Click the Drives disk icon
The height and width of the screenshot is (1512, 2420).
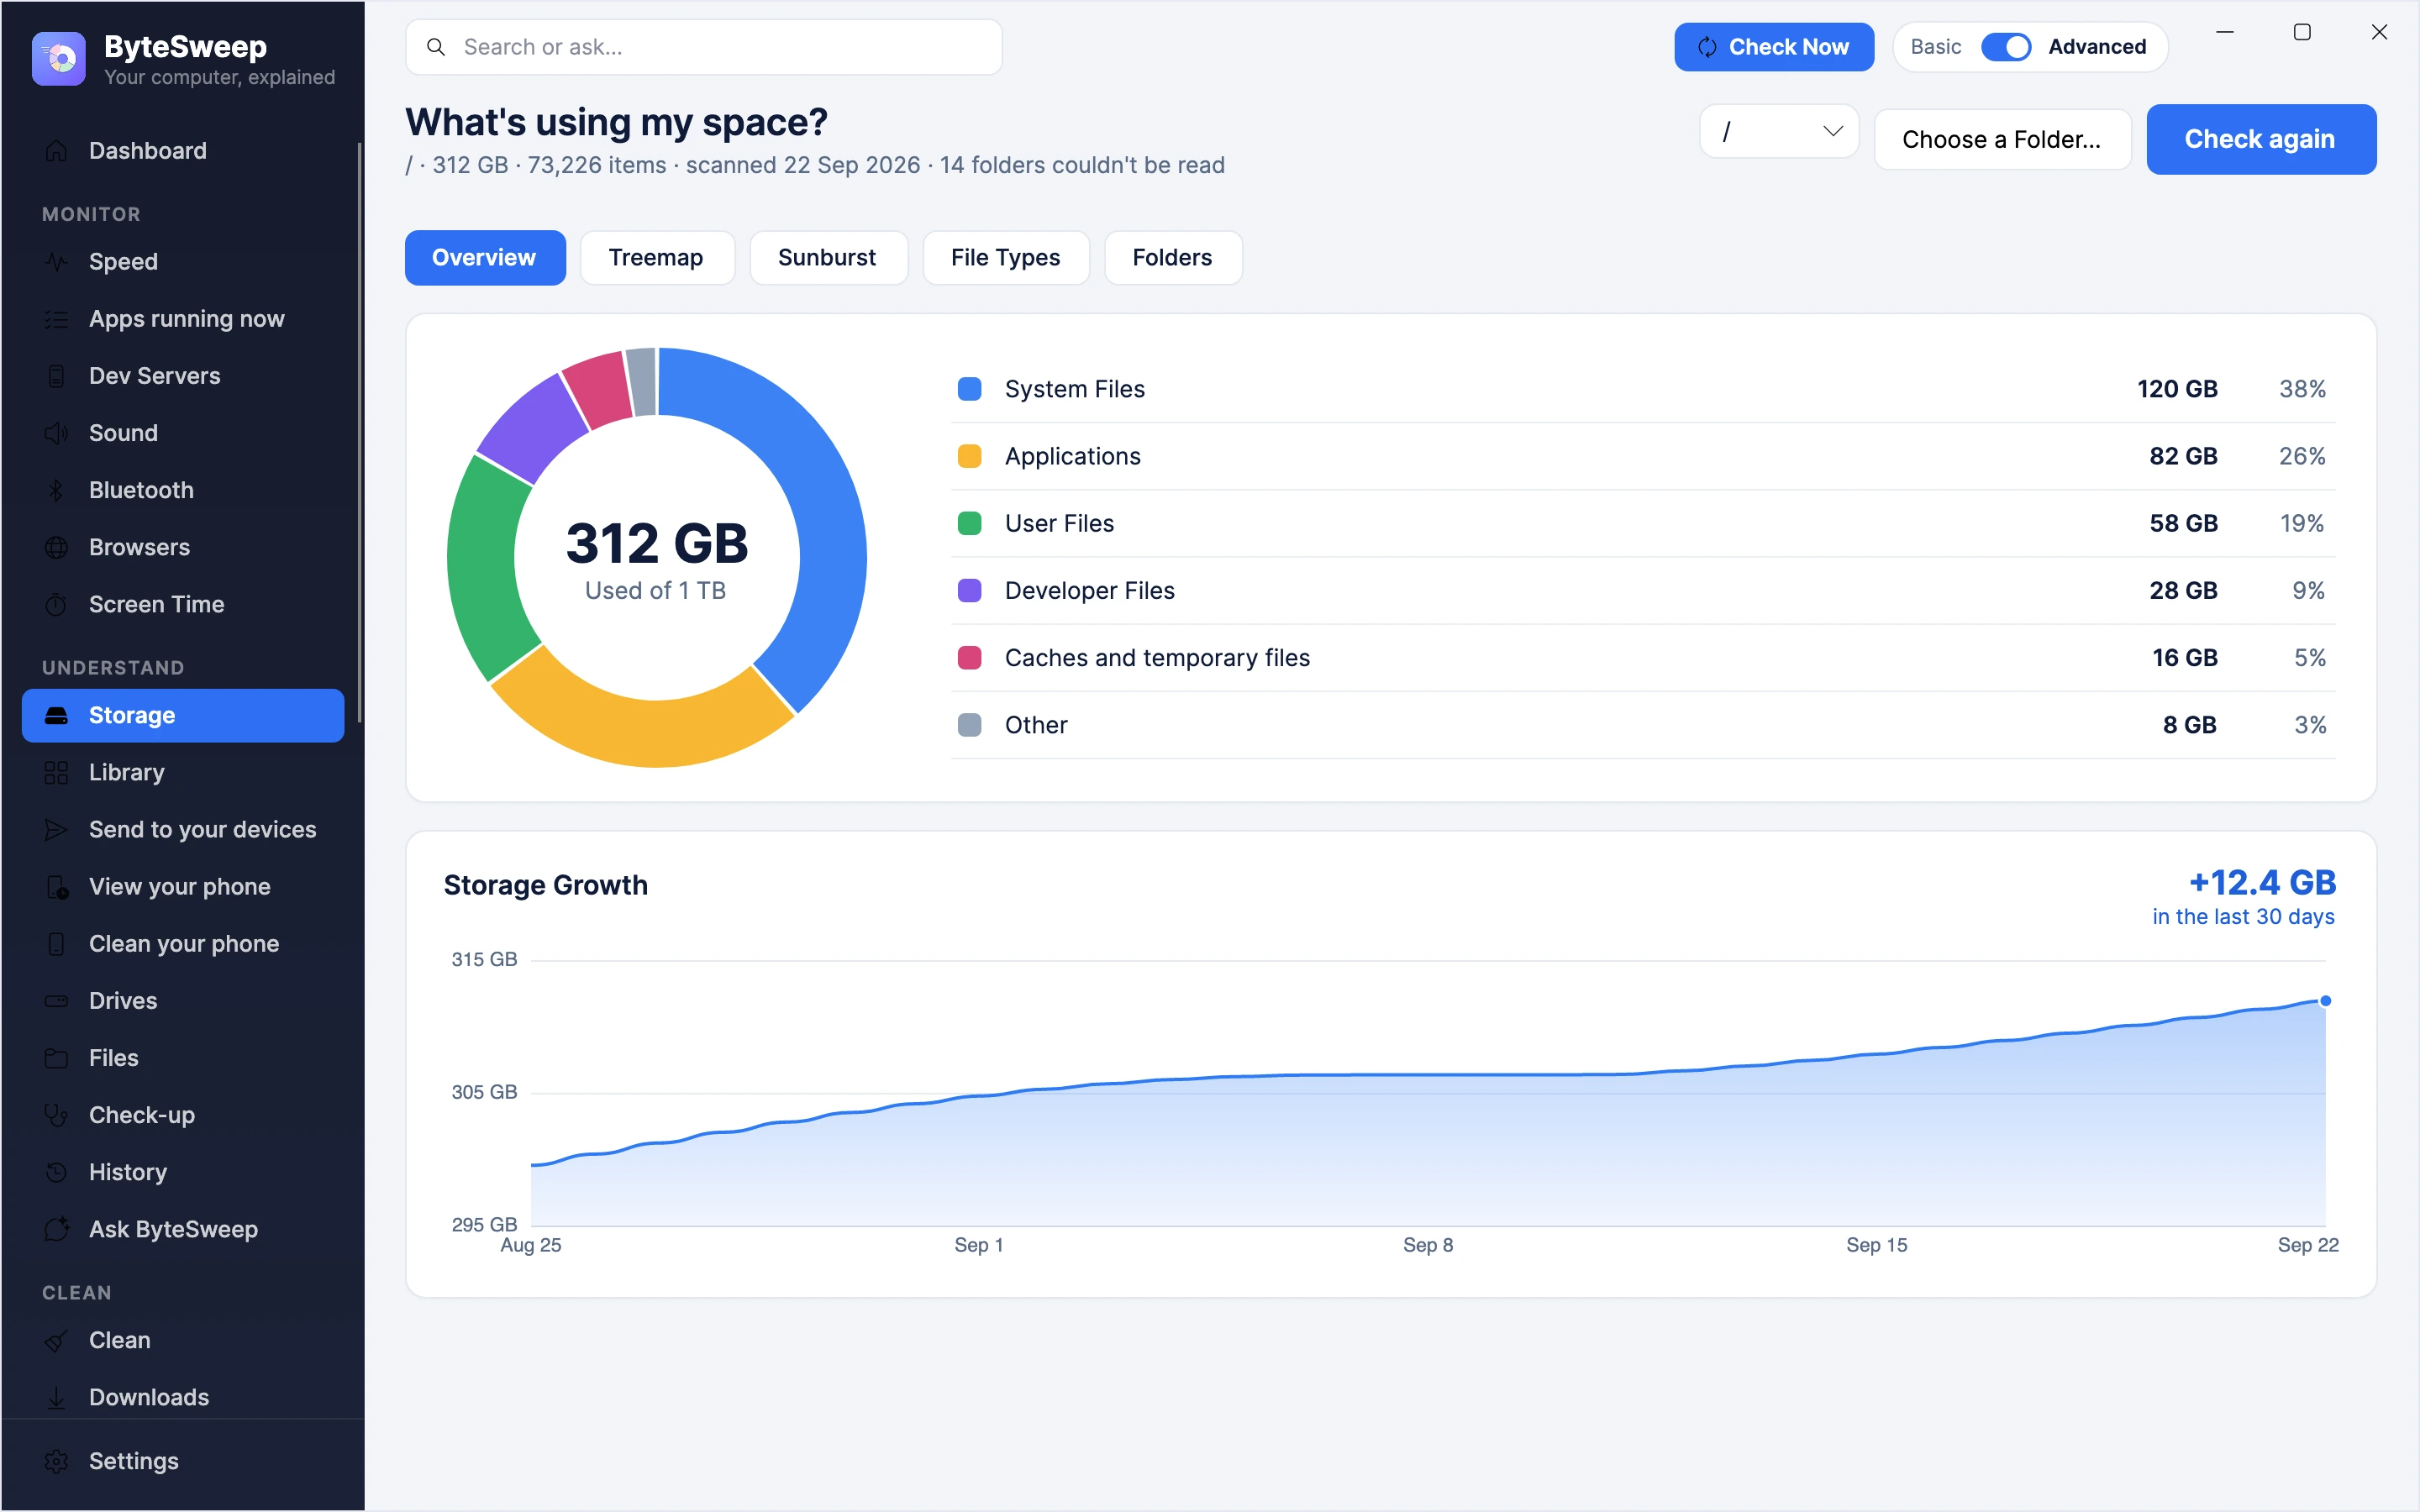[57, 1000]
